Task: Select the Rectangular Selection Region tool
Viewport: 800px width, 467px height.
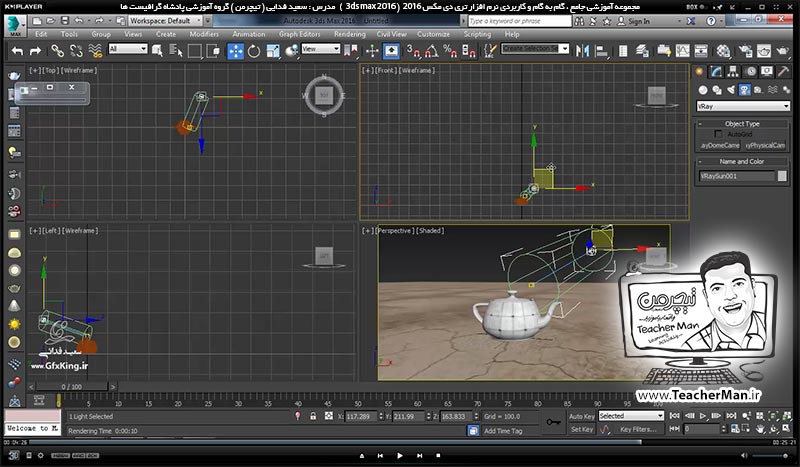Action: [x=194, y=51]
